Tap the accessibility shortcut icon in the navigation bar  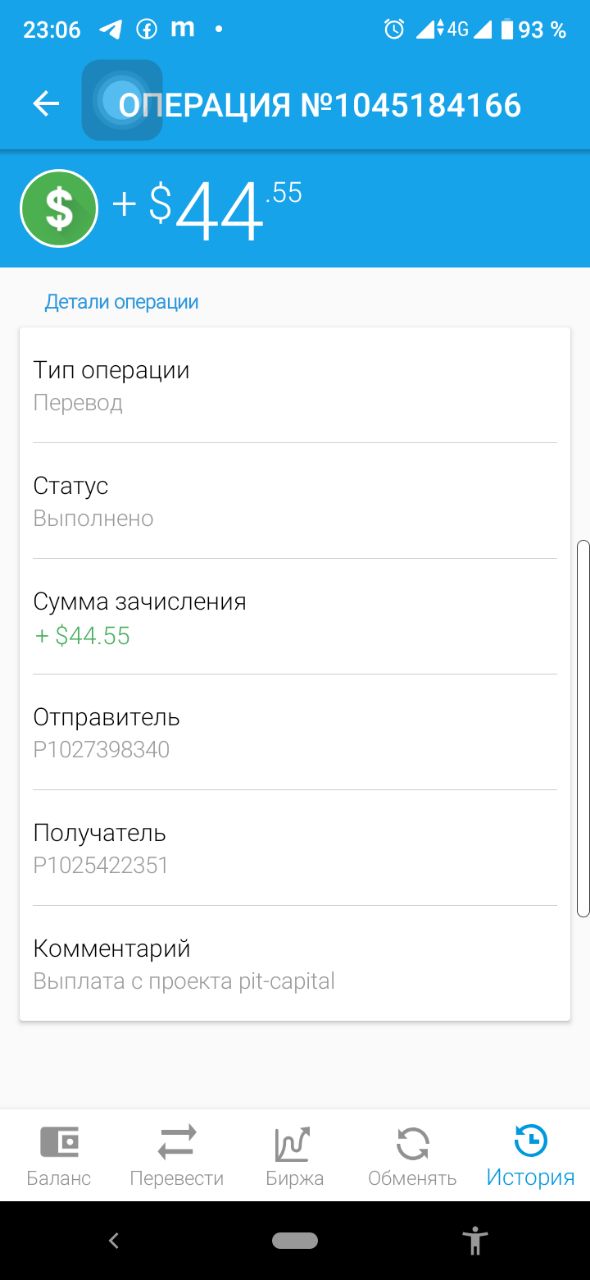475,1241
